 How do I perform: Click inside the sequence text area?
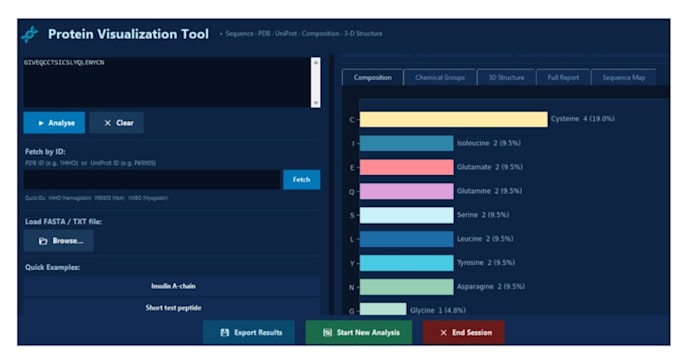(x=167, y=82)
